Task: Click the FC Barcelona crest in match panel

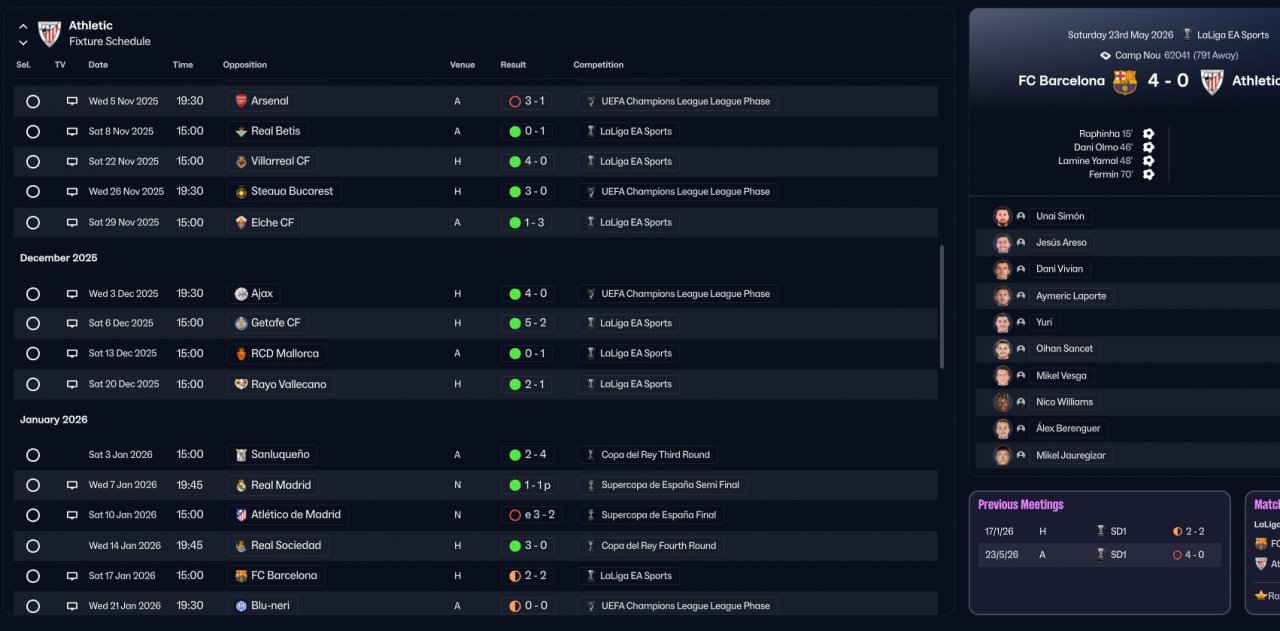Action: click(x=1125, y=81)
